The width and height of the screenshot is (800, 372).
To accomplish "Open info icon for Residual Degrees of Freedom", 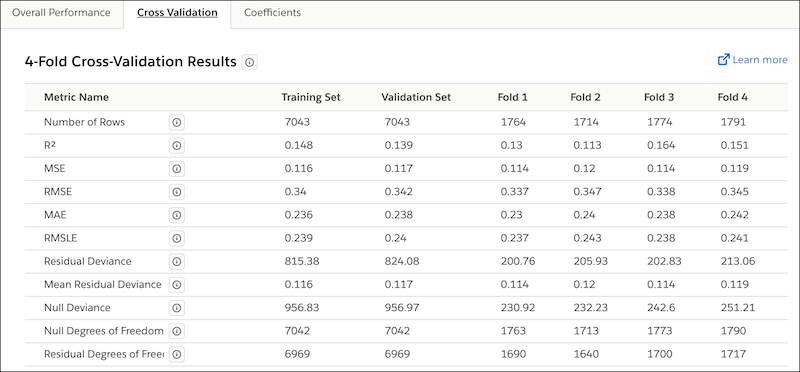I will click(x=177, y=354).
